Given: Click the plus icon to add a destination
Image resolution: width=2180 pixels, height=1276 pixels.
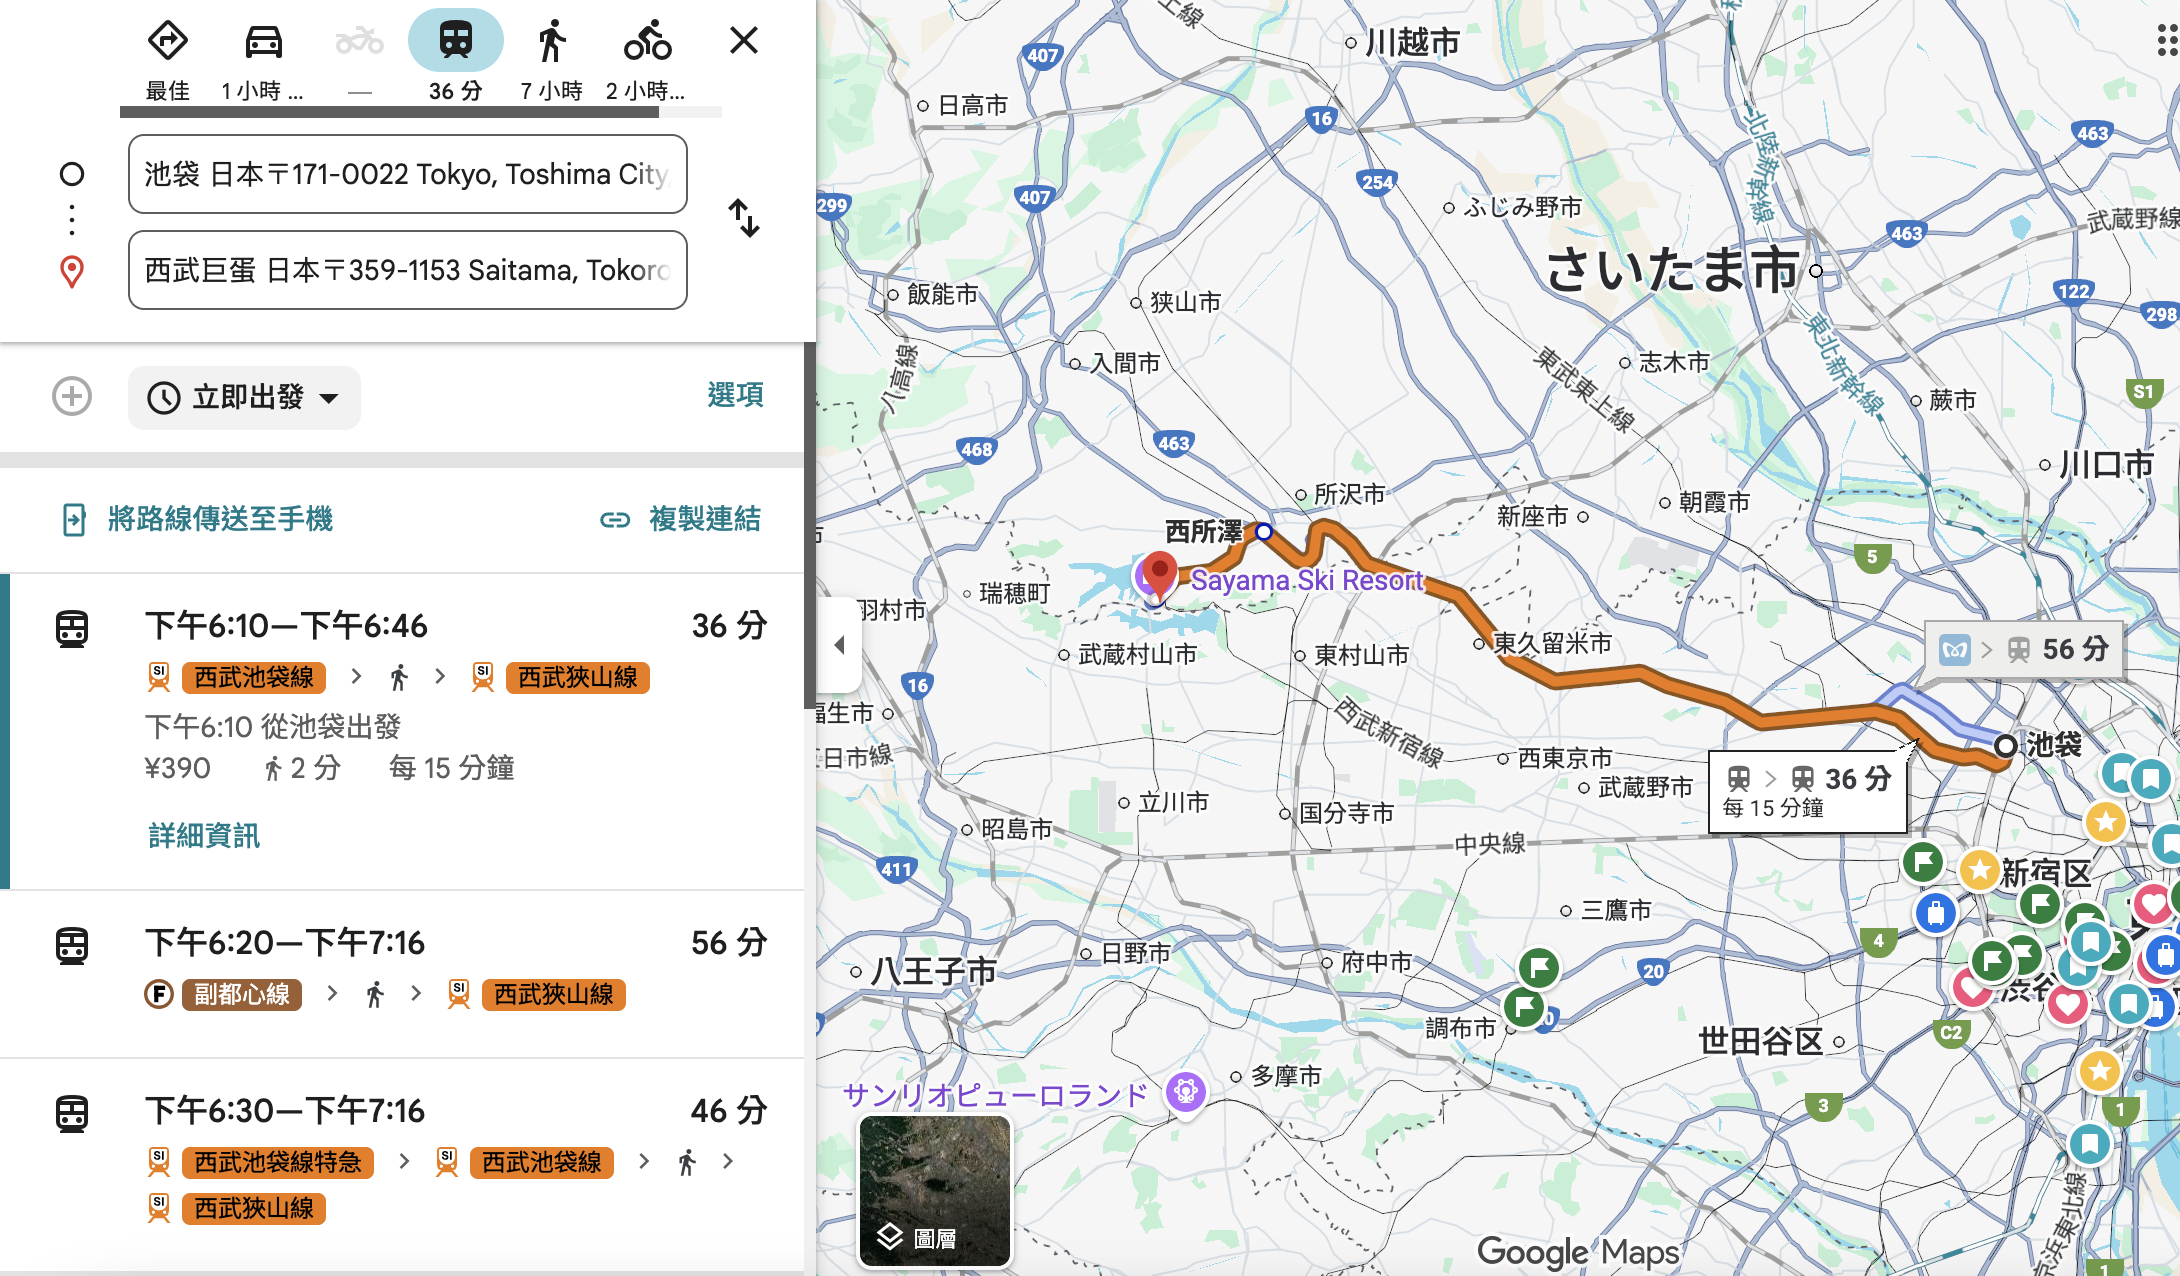Looking at the screenshot, I should (70, 397).
